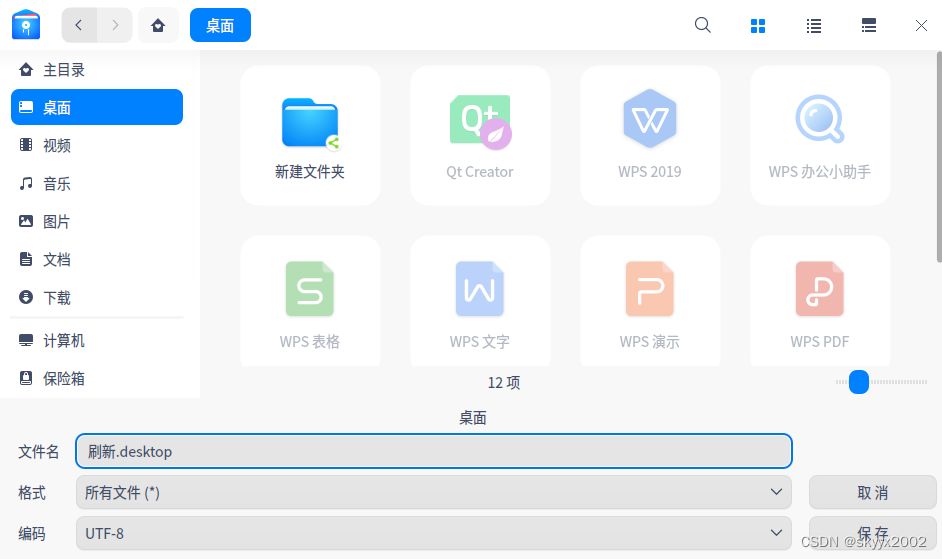
Task: Click the 12 项 status text
Action: click(504, 382)
